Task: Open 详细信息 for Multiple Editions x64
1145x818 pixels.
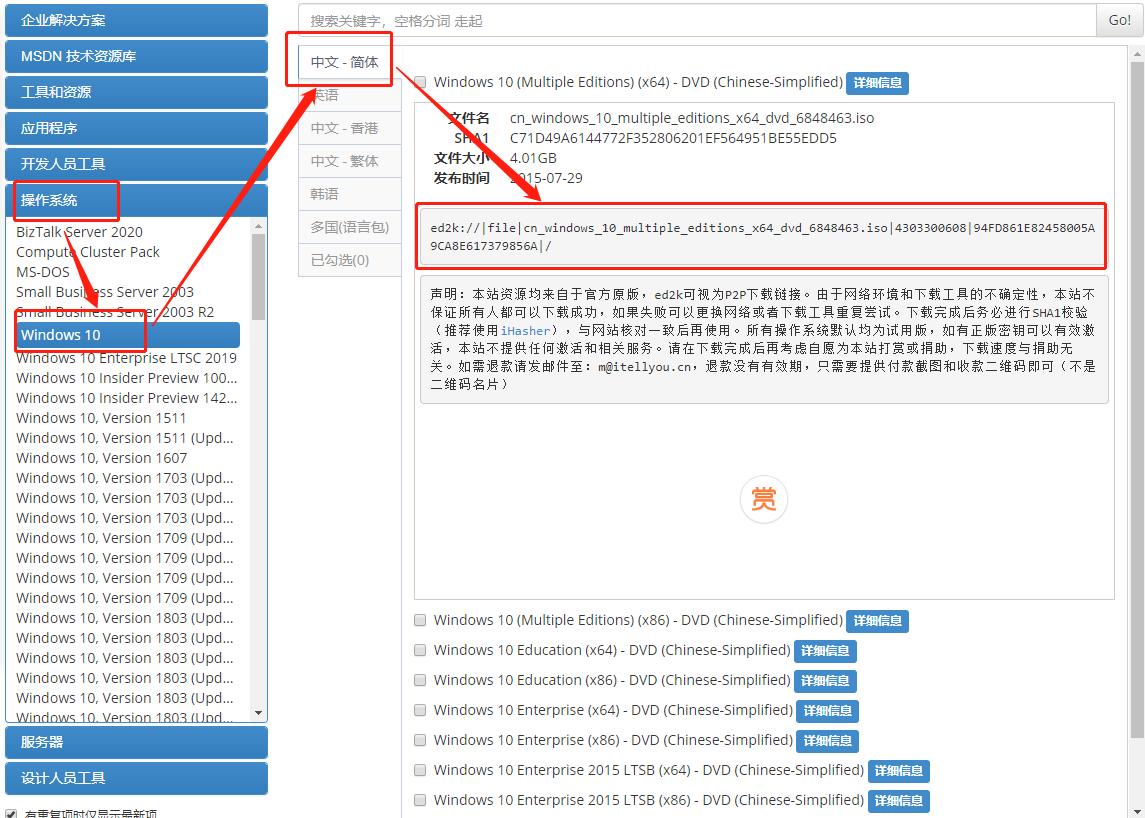Action: coord(877,83)
